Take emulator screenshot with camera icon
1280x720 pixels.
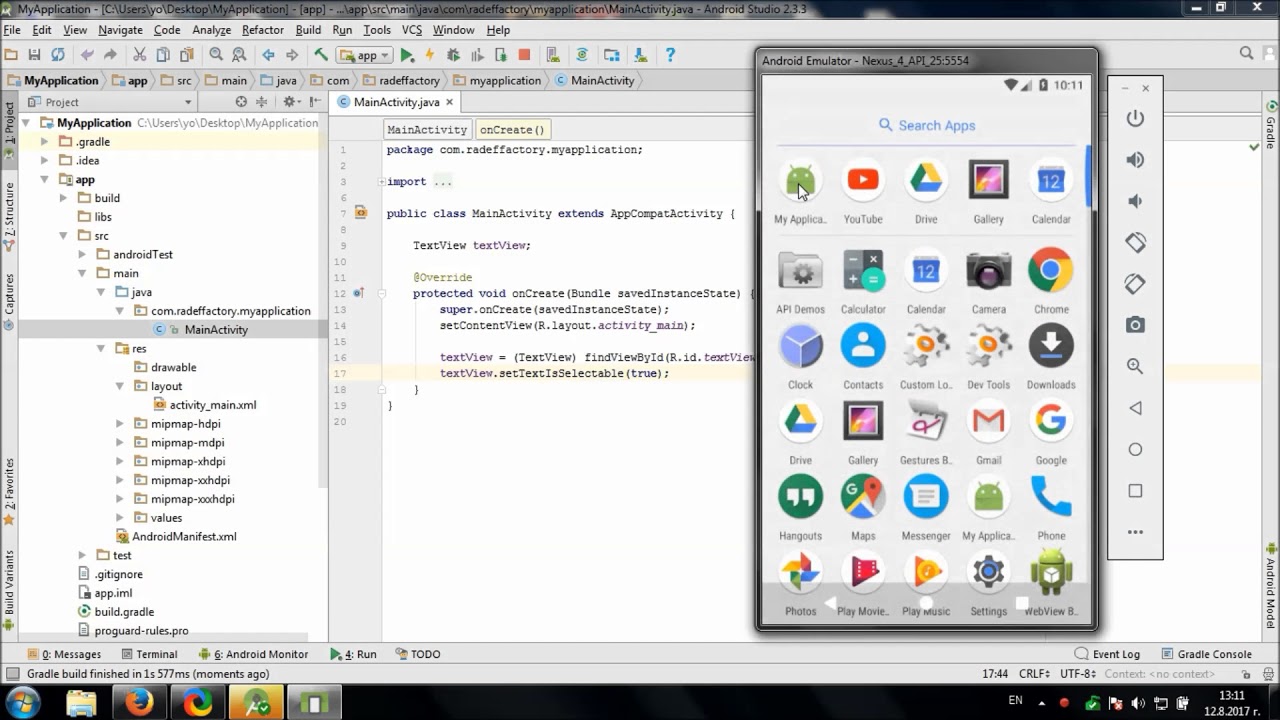pyautogui.click(x=1135, y=325)
